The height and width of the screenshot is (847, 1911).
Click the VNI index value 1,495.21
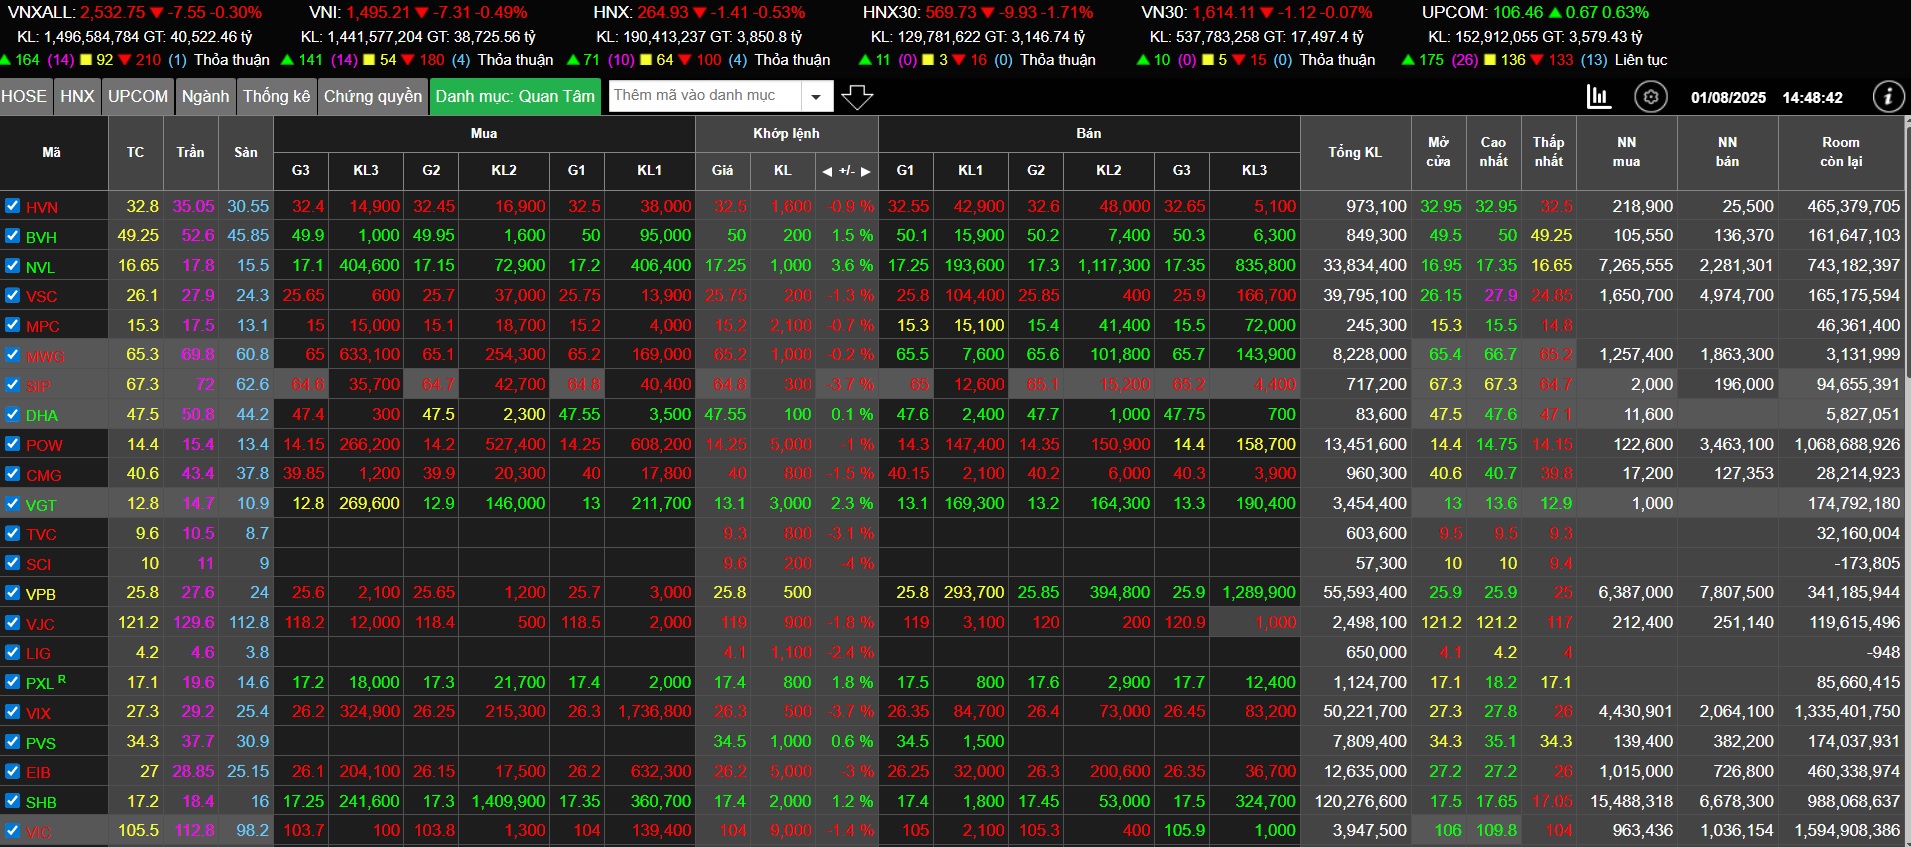tap(378, 12)
